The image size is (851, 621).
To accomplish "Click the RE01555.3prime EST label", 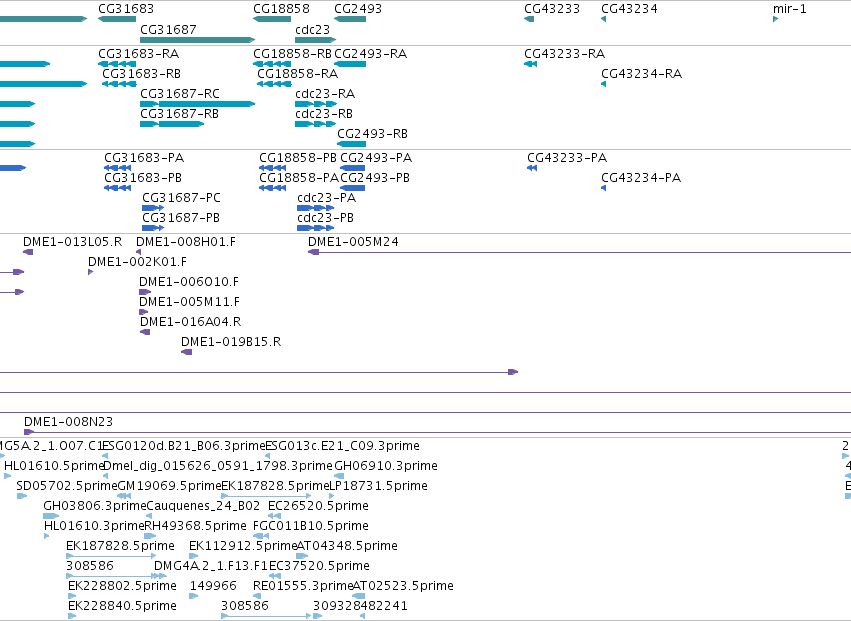I will (303, 586).
